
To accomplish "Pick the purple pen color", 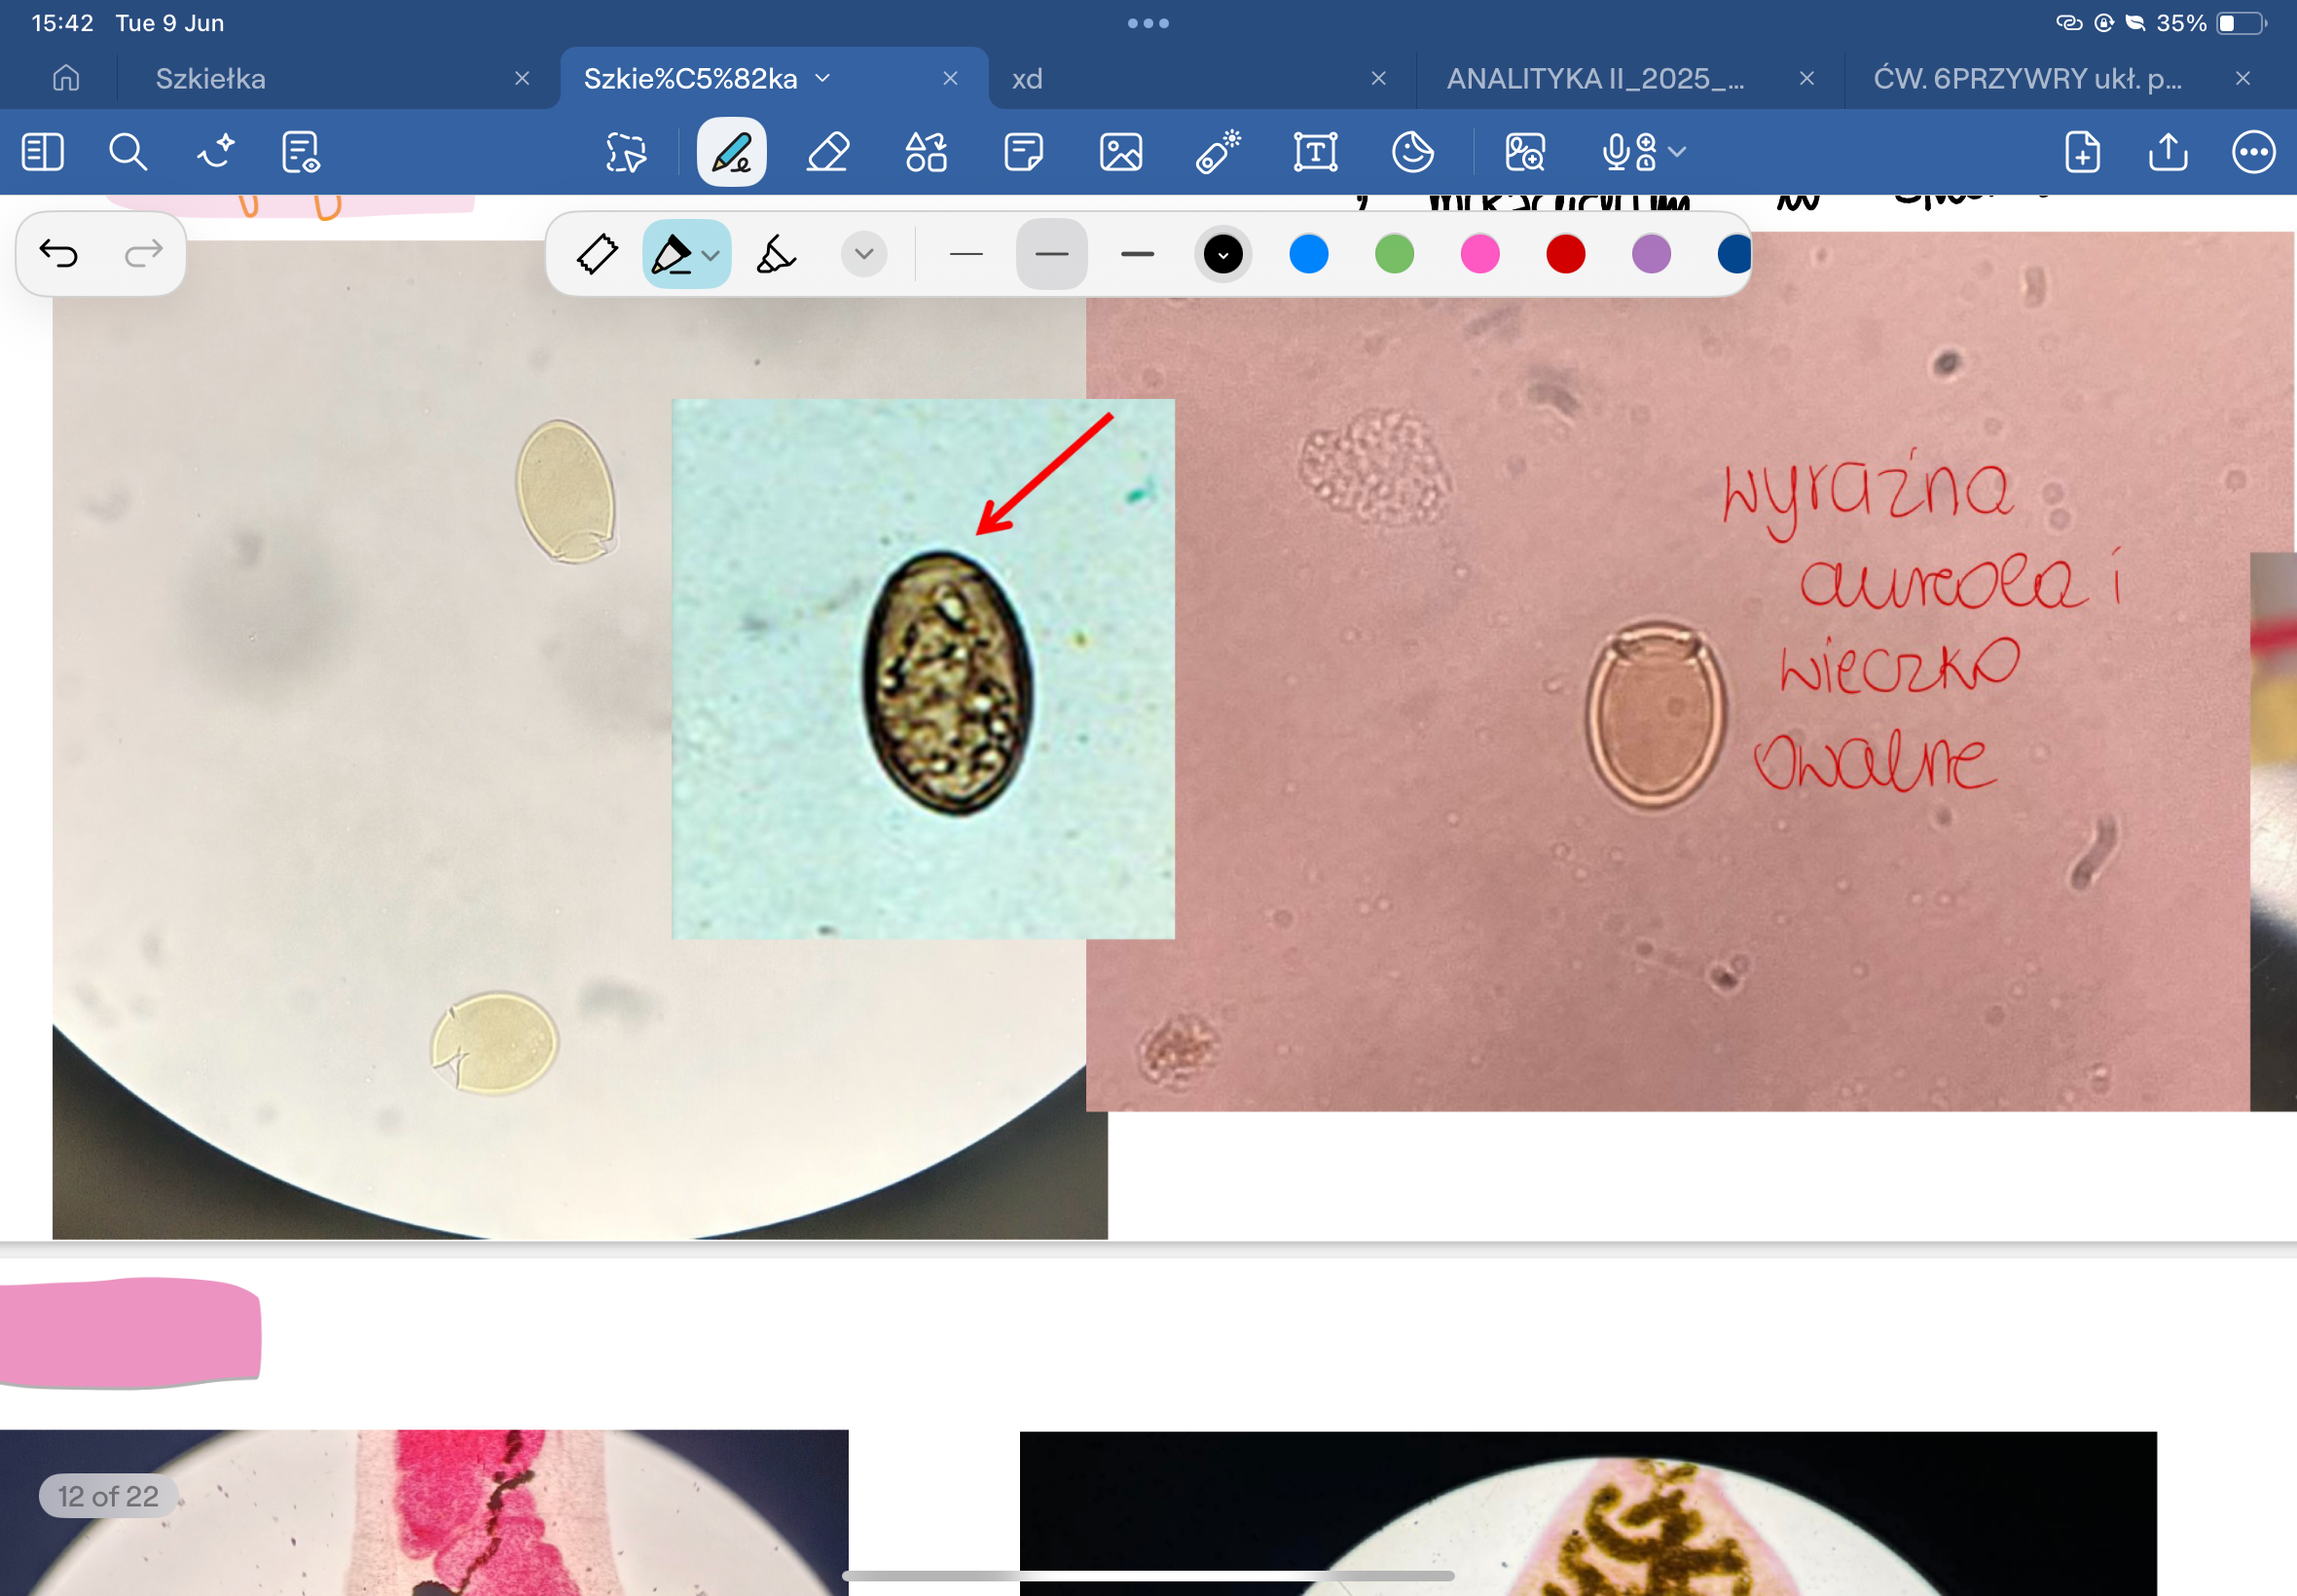I will point(1652,254).
